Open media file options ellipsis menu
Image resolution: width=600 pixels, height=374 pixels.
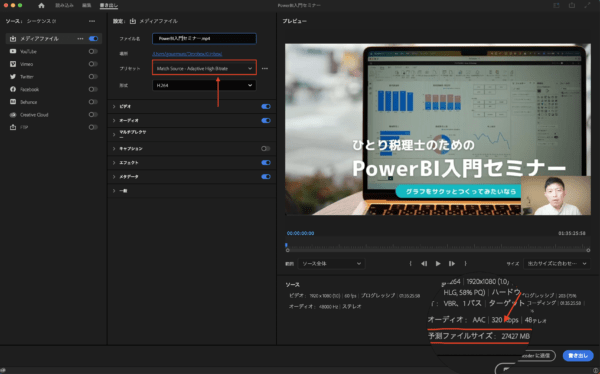(x=80, y=39)
